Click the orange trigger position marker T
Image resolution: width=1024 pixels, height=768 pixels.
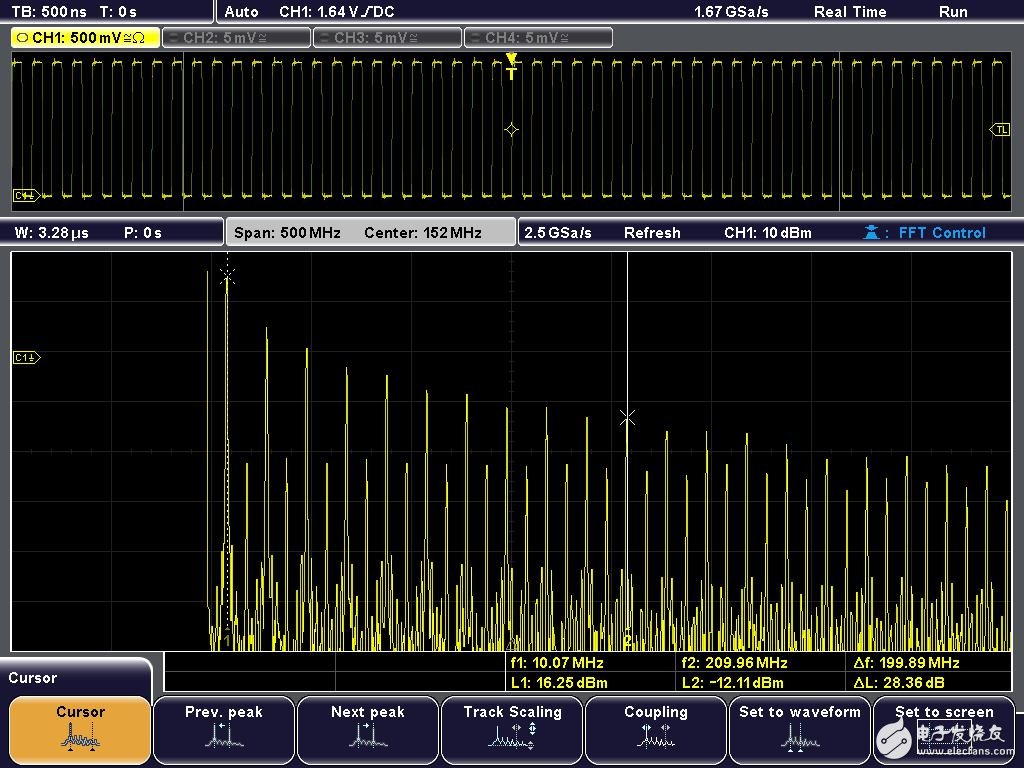click(511, 70)
